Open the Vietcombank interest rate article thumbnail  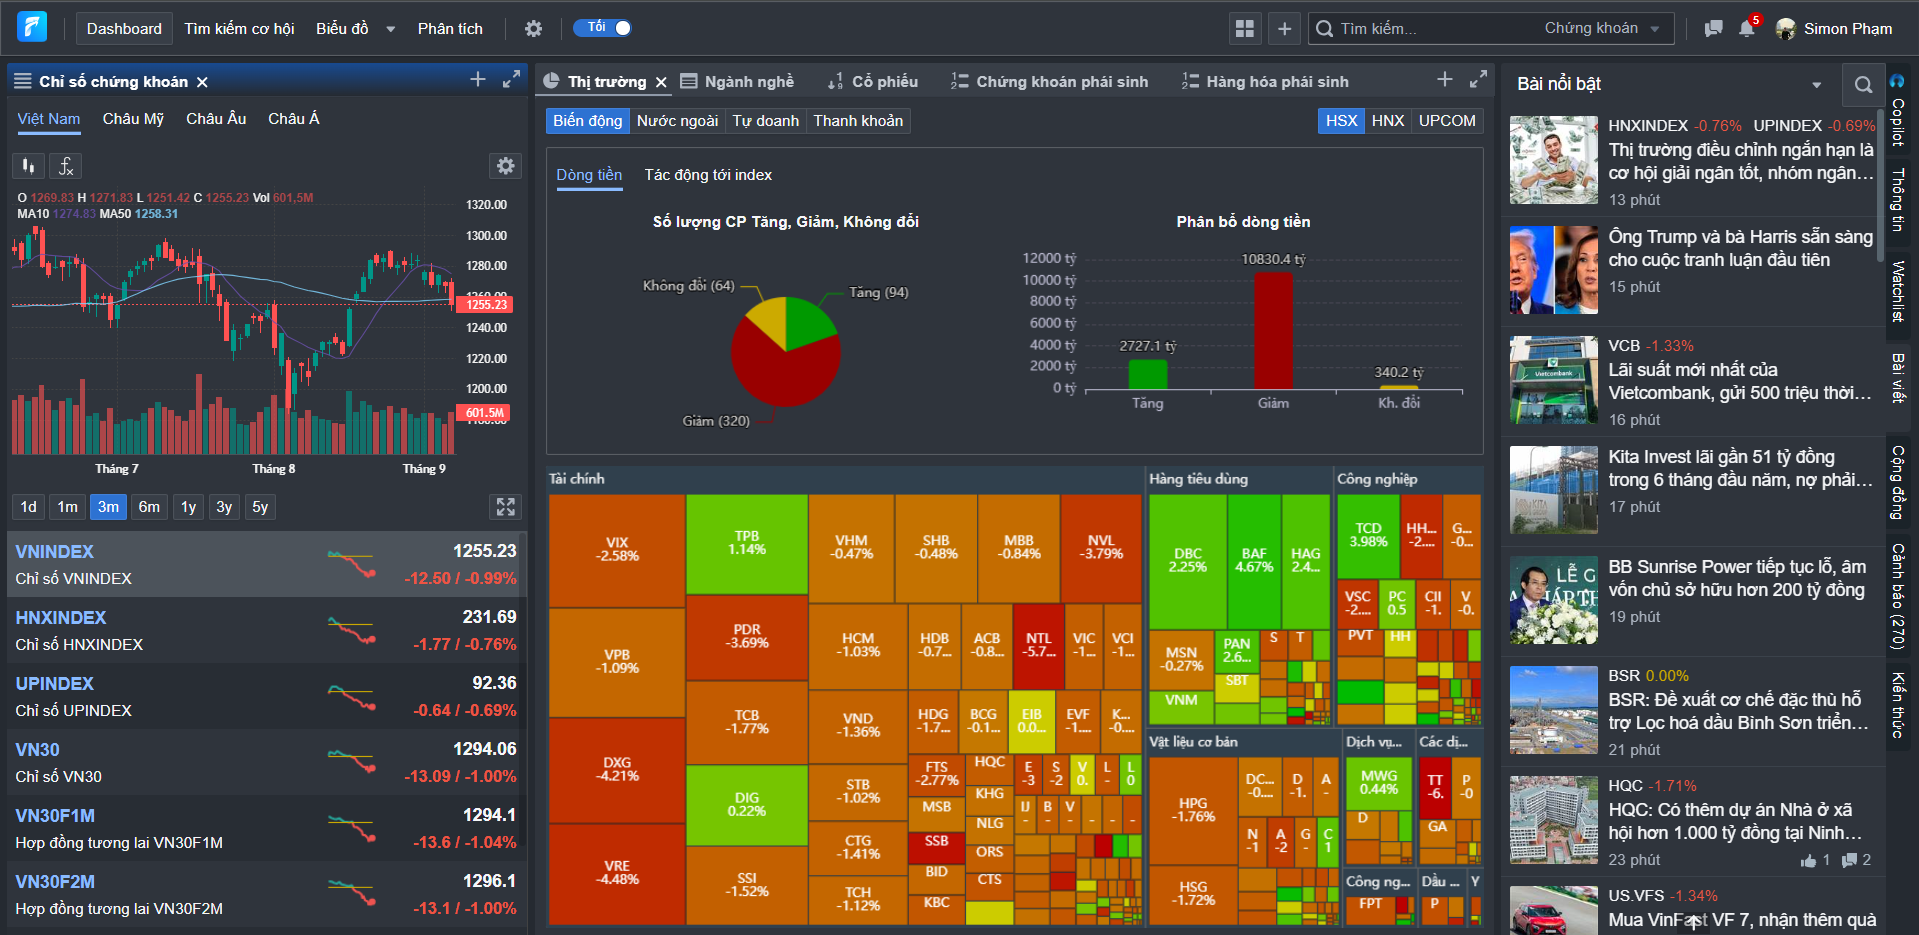tap(1553, 380)
